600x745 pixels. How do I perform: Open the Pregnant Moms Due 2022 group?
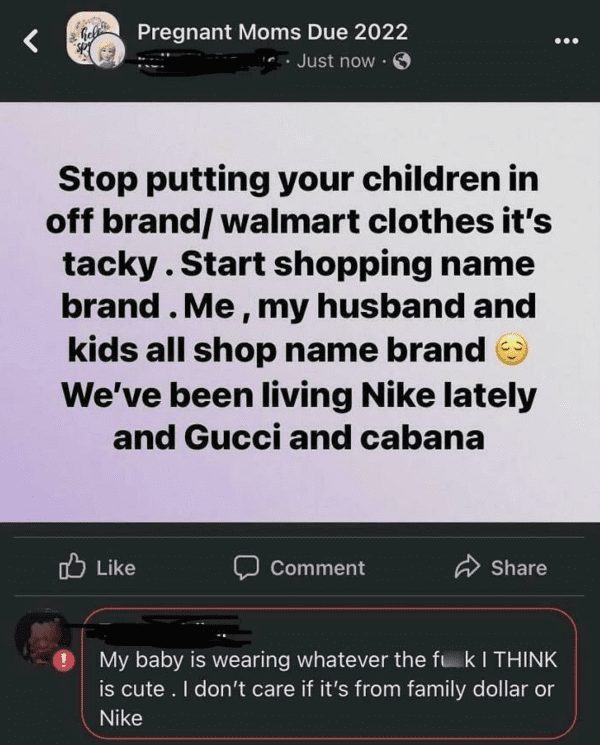coord(273,32)
